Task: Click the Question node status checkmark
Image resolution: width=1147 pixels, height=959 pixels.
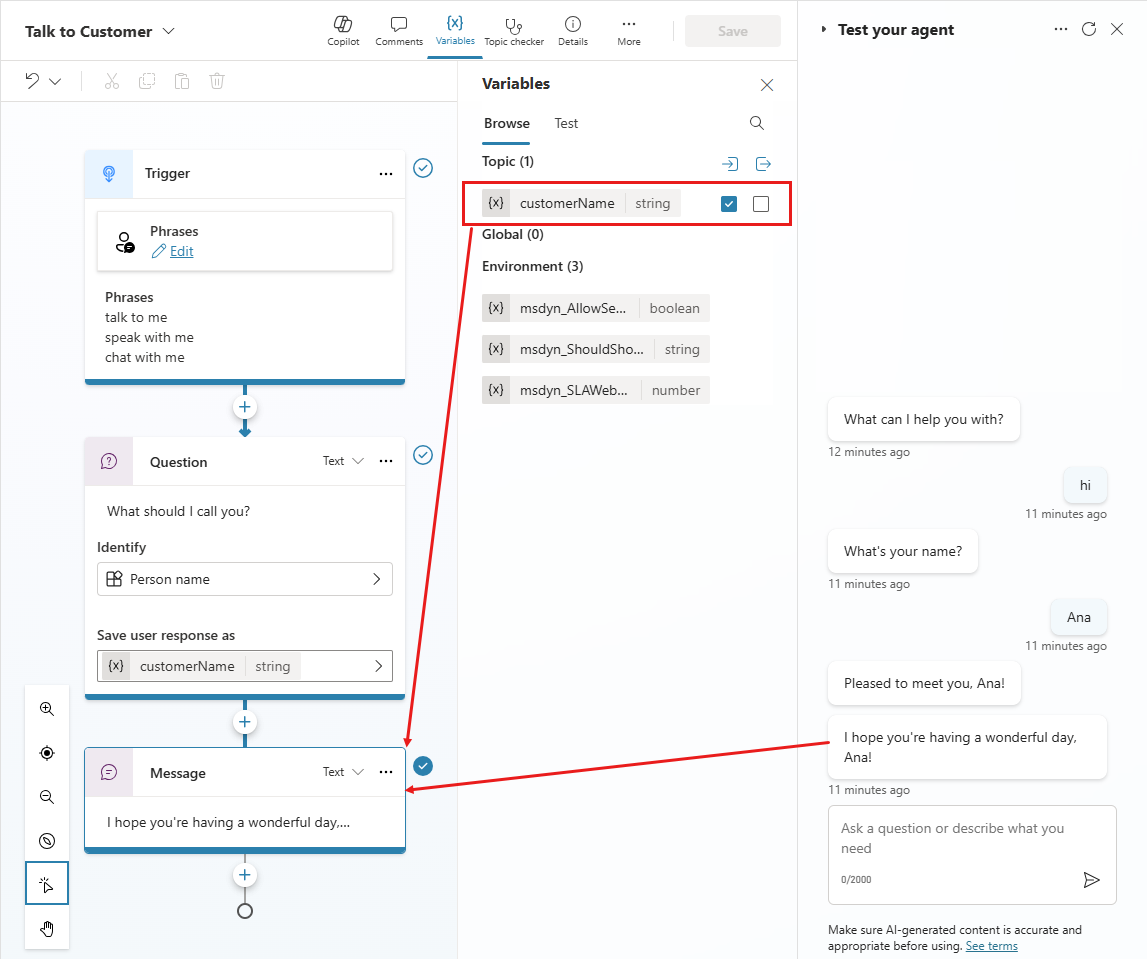Action: click(x=423, y=455)
